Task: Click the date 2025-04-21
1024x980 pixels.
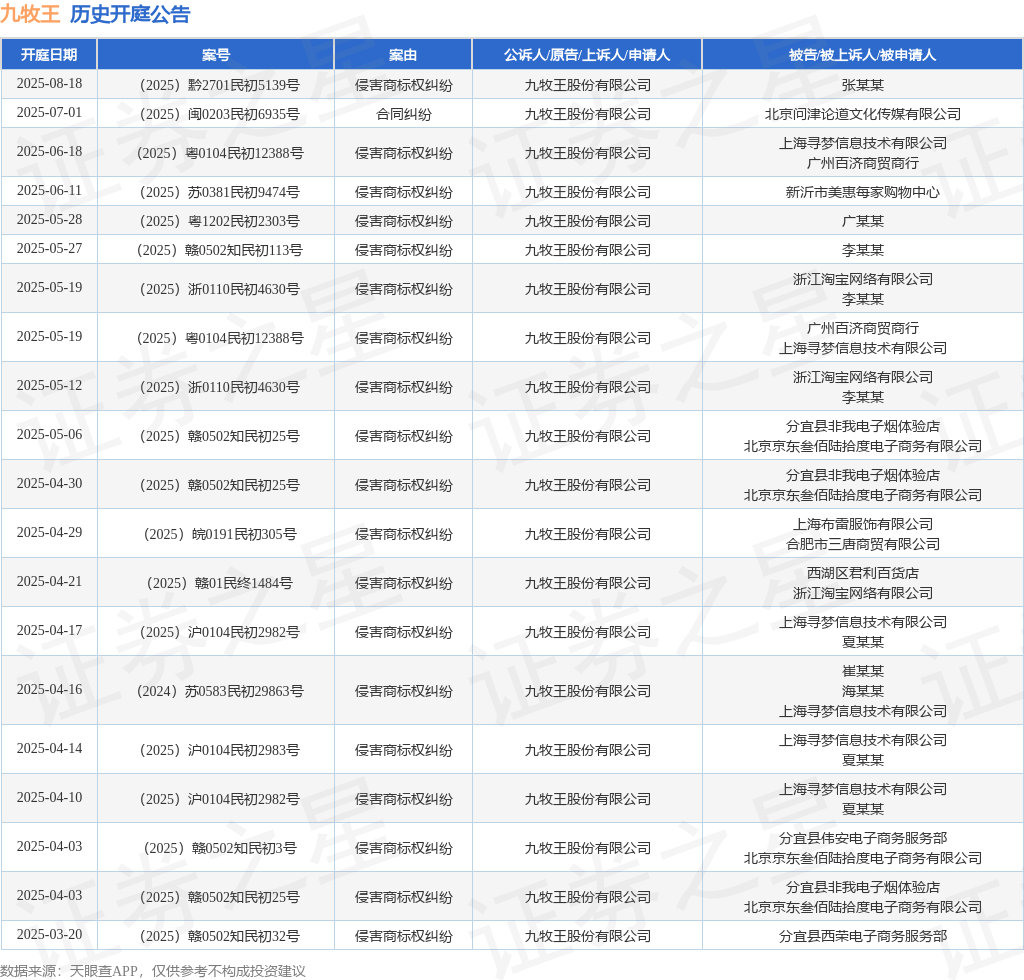Action: tap(50, 582)
